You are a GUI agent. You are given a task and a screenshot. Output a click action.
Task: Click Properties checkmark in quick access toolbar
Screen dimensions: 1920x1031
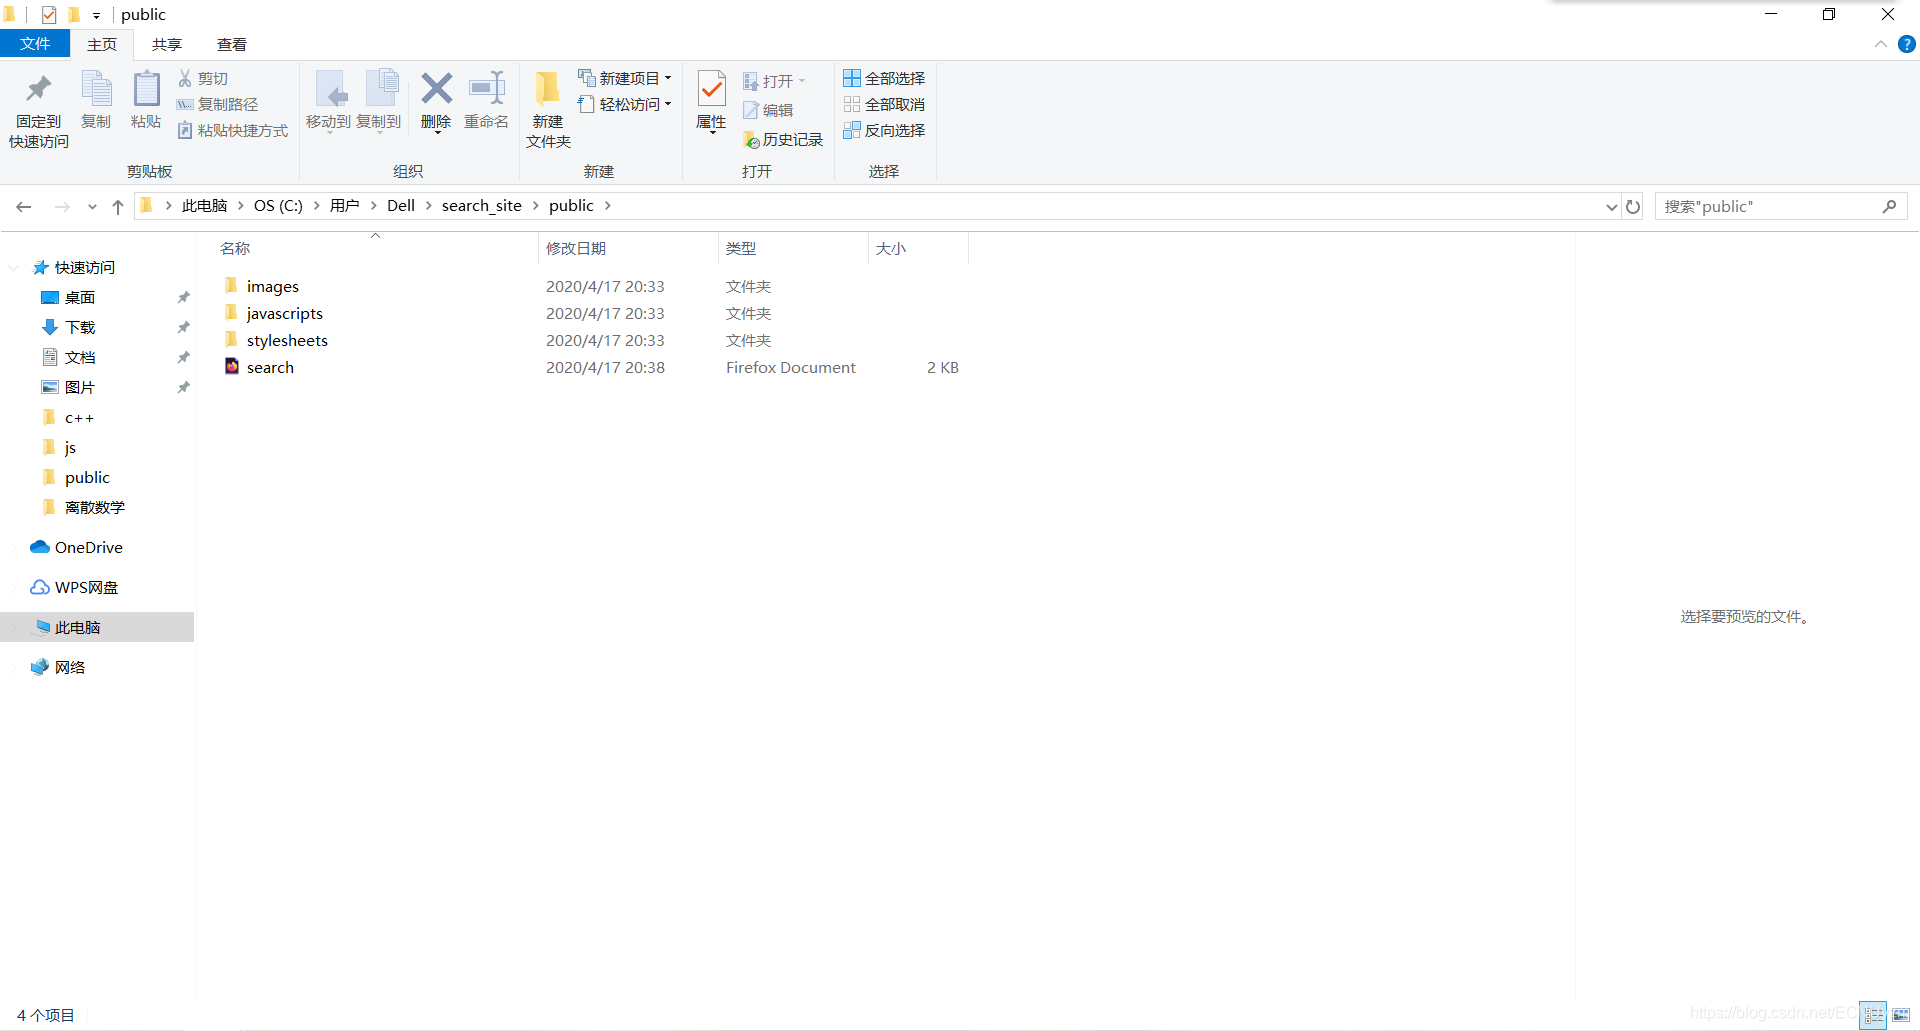49,14
